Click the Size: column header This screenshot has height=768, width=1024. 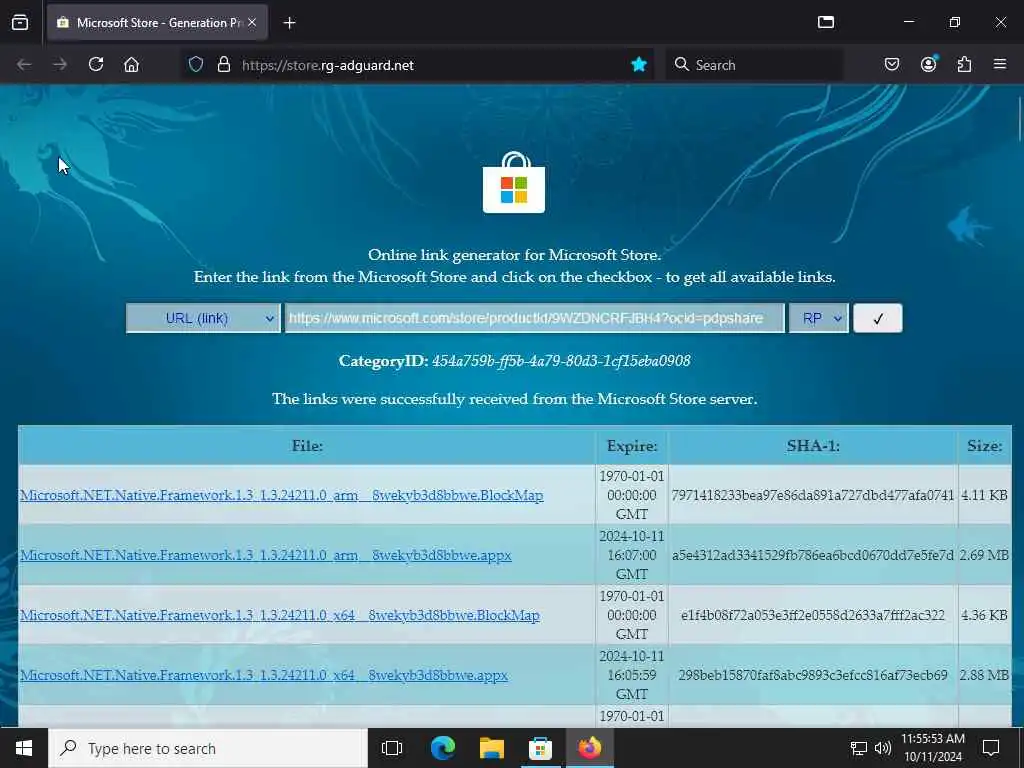985,445
